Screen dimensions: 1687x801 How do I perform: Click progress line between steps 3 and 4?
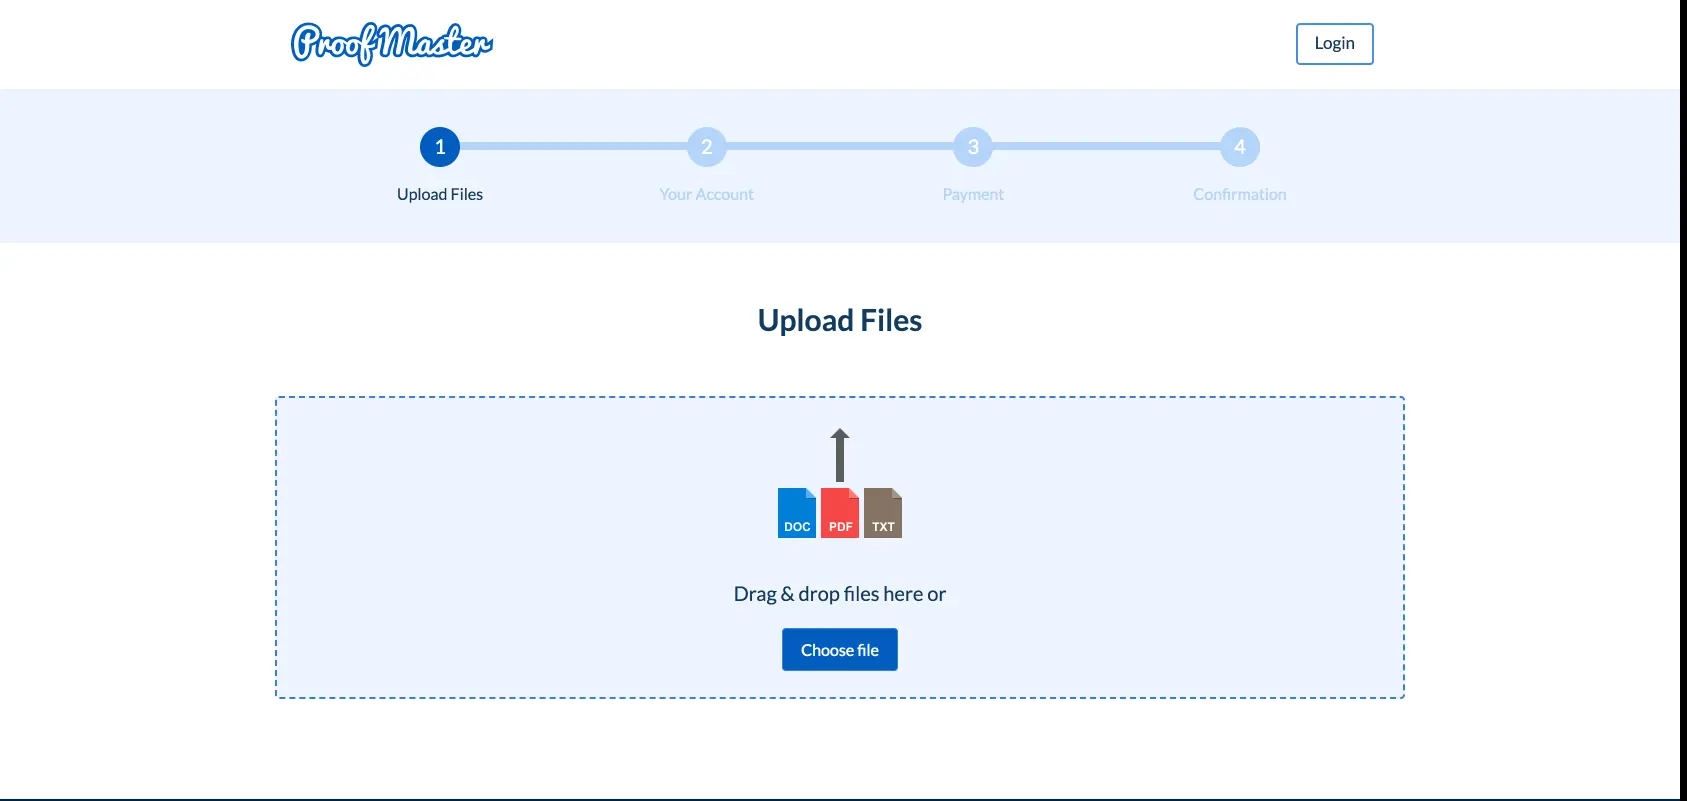pos(1106,146)
